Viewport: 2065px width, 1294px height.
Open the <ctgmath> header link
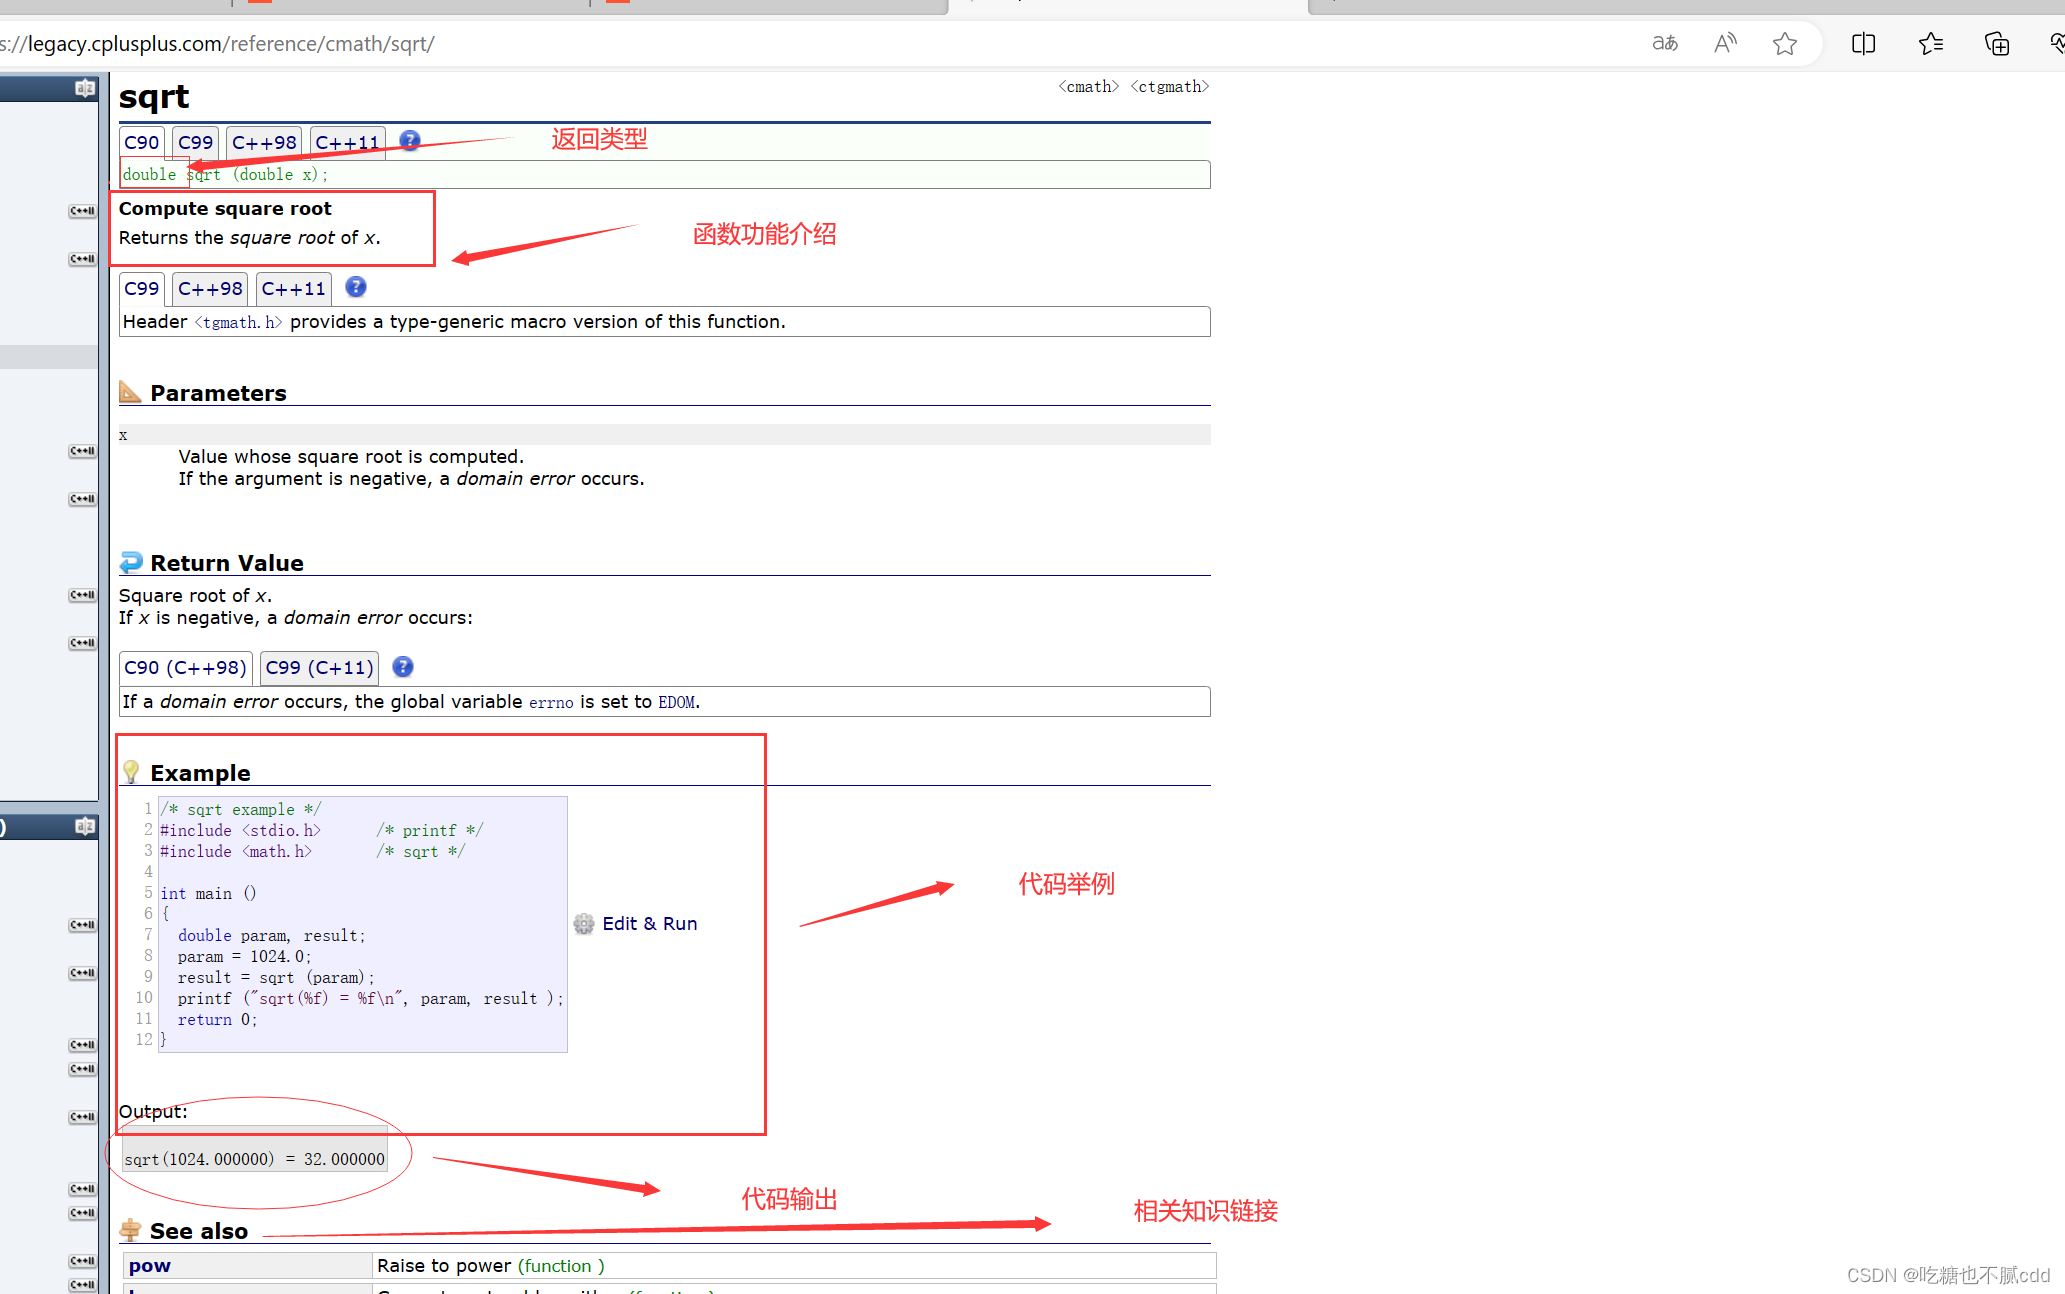point(1170,87)
